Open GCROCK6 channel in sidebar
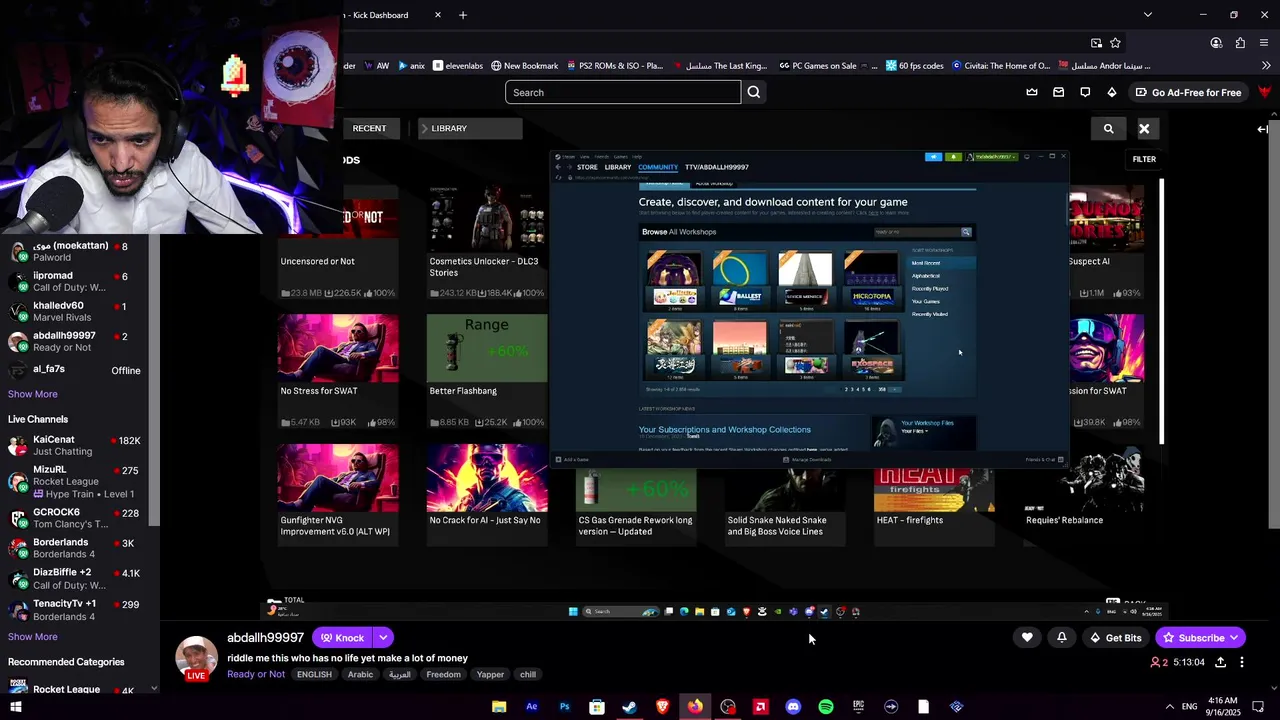1280x720 pixels. tap(76, 518)
